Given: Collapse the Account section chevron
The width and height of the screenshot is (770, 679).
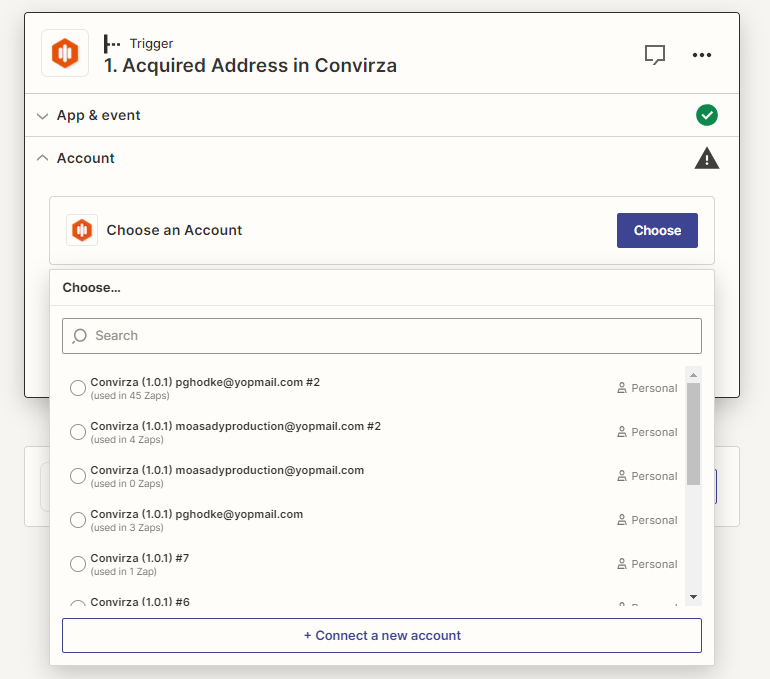Looking at the screenshot, I should (x=43, y=158).
